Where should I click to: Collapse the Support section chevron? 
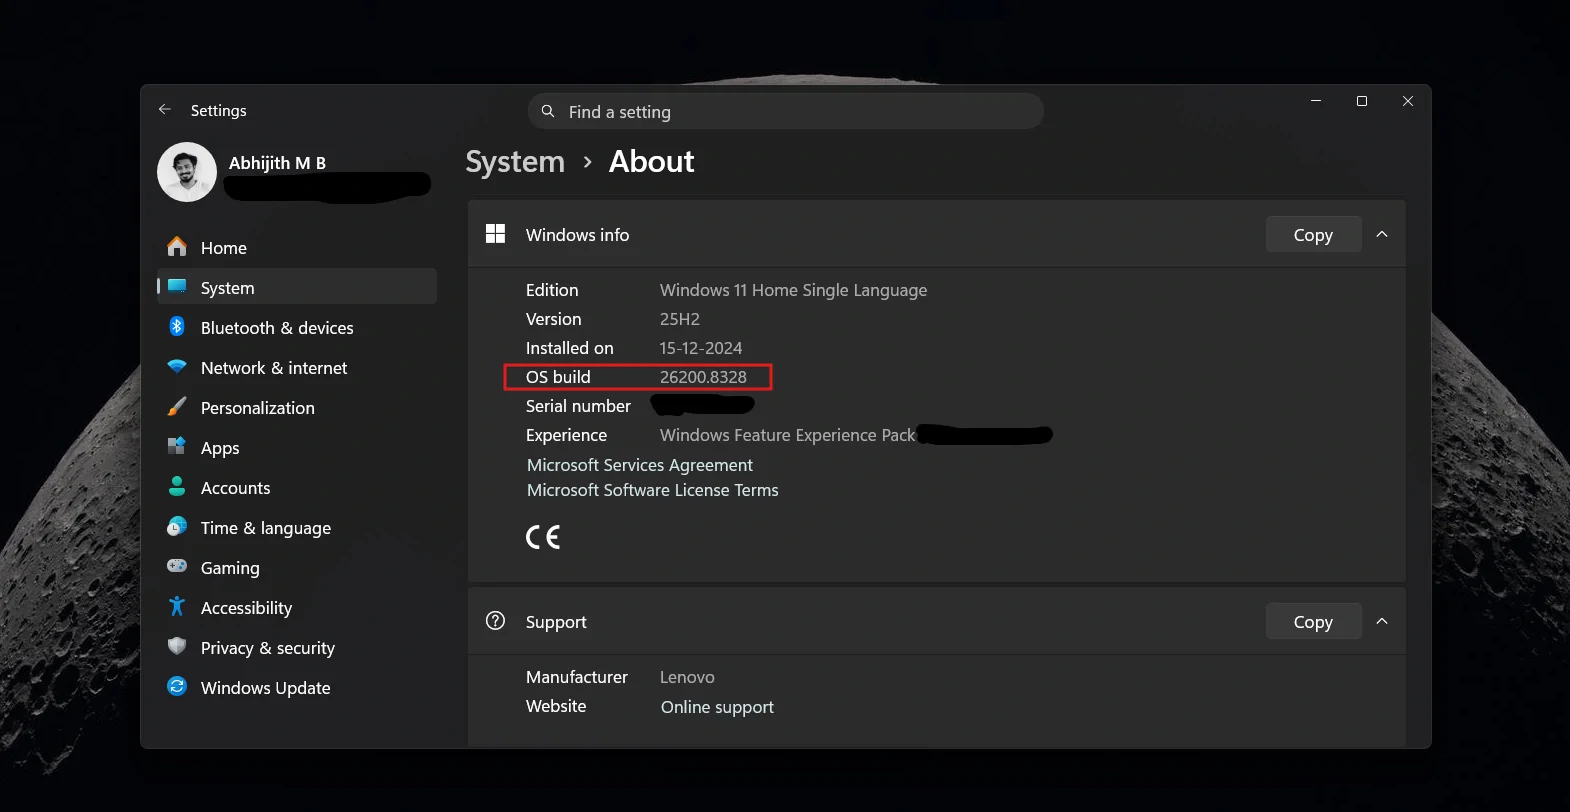point(1382,621)
